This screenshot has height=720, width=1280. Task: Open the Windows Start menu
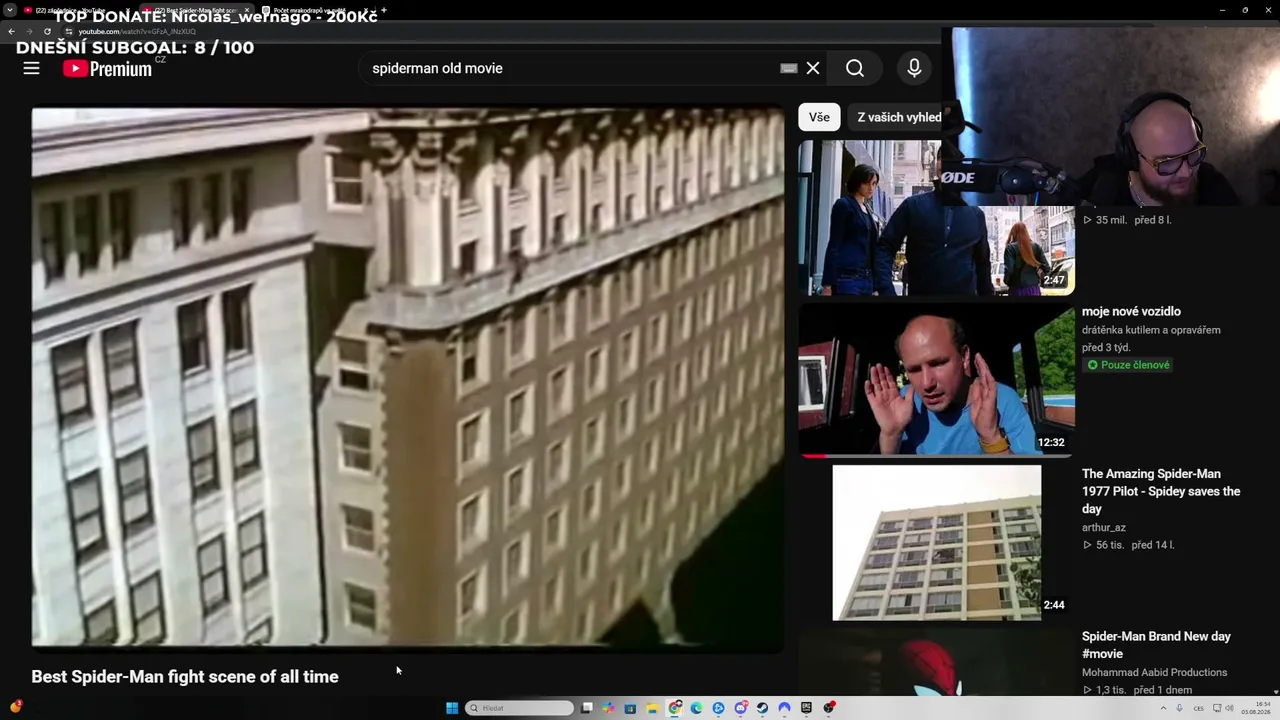pyautogui.click(x=452, y=708)
